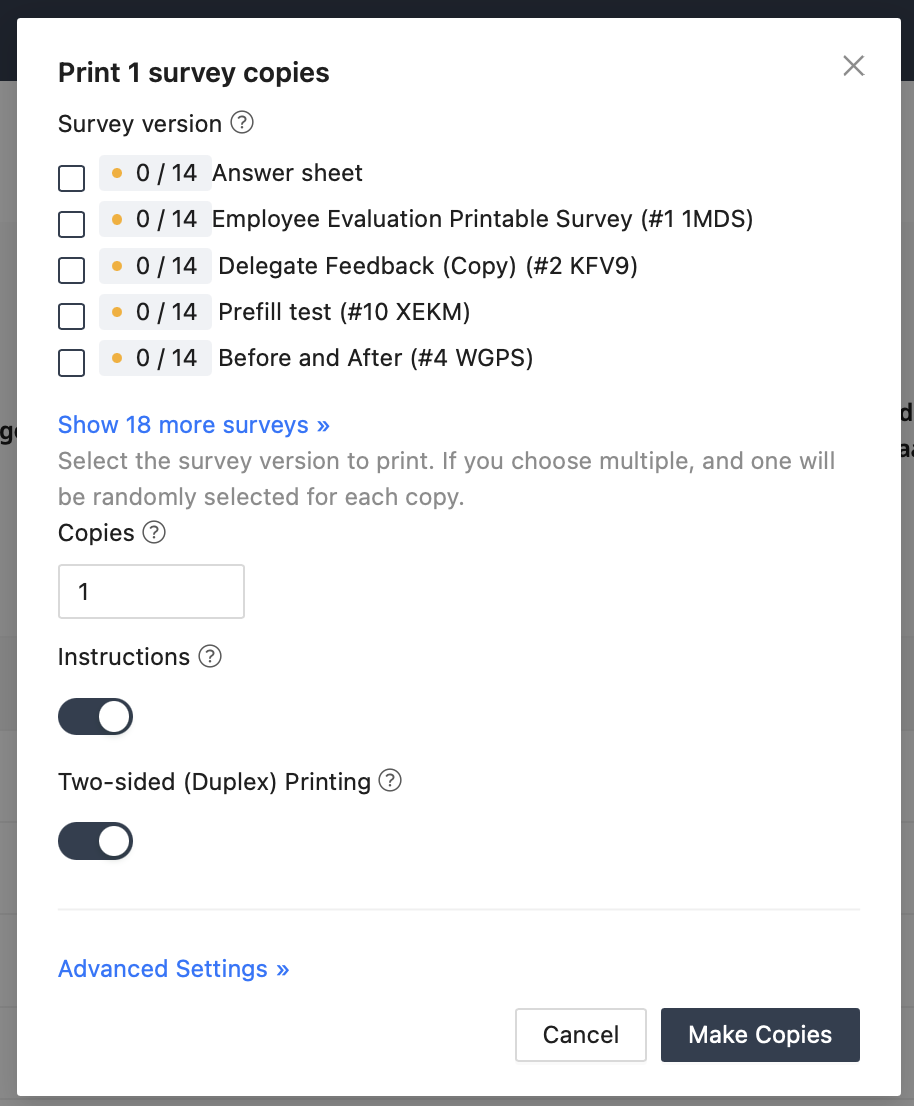The height and width of the screenshot is (1106, 914).
Task: Expand Advanced Settings
Action: point(174,969)
